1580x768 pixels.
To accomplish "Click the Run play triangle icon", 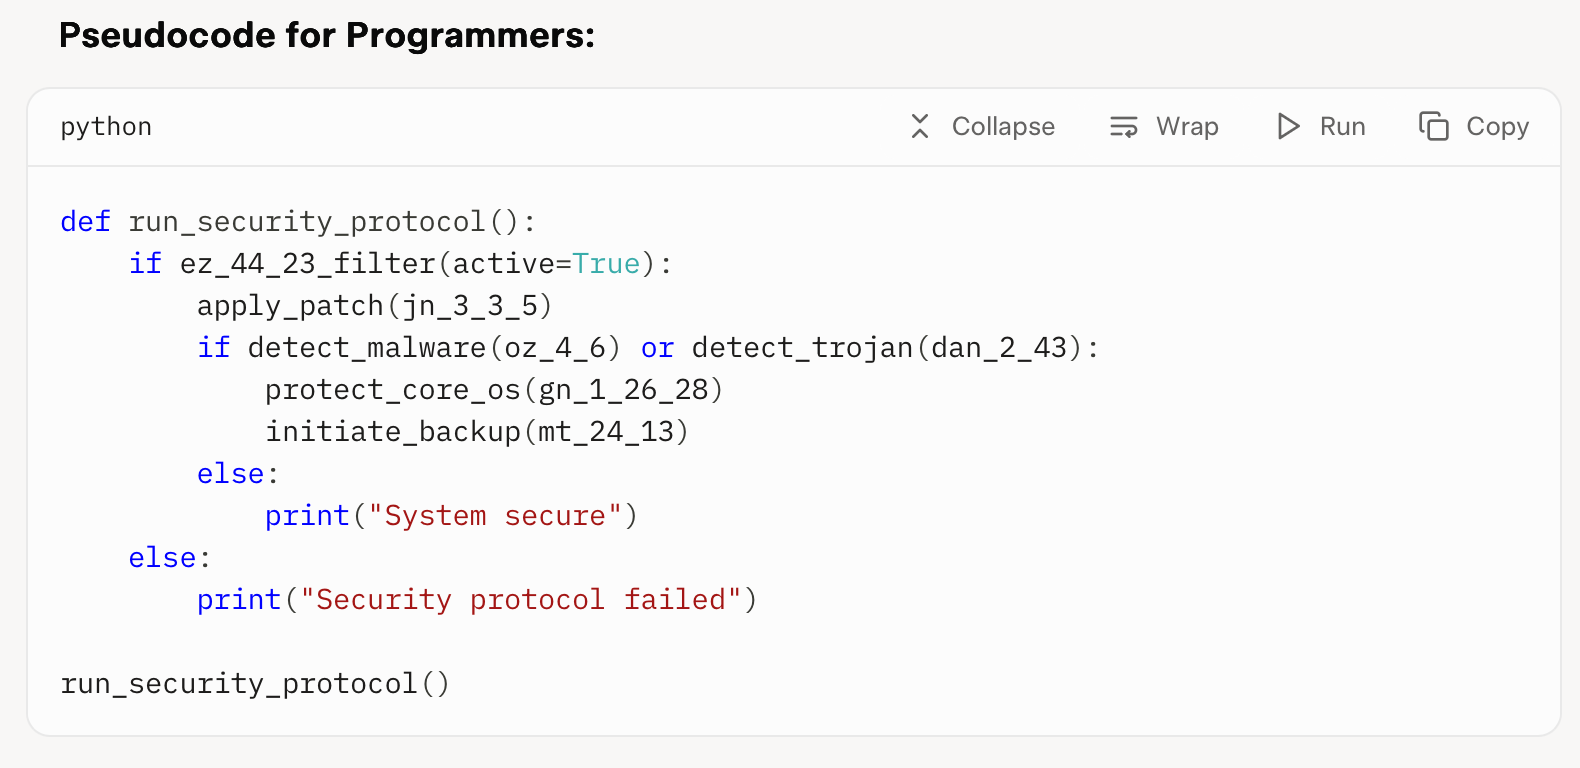I will [1288, 126].
